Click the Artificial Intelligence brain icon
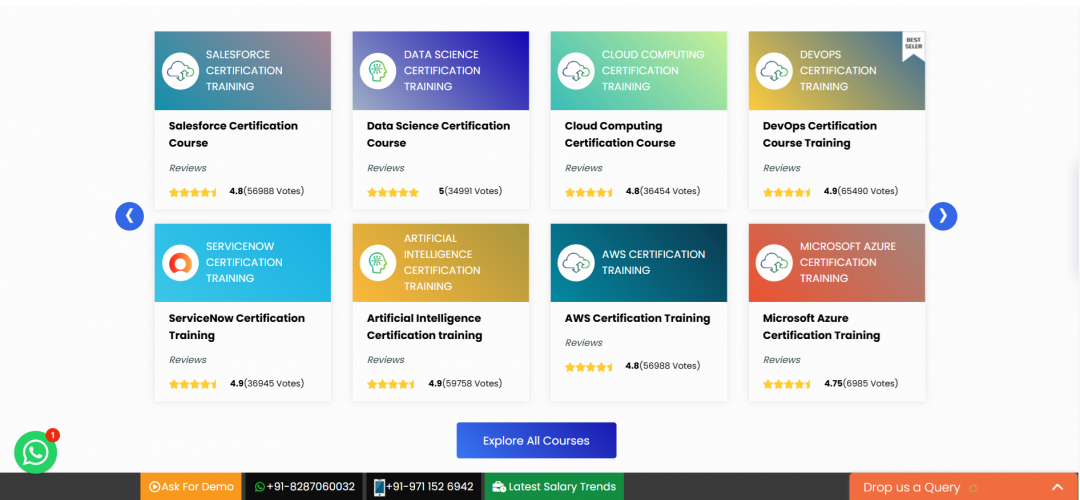Screen dimensions: 1080x500 tap(378, 262)
